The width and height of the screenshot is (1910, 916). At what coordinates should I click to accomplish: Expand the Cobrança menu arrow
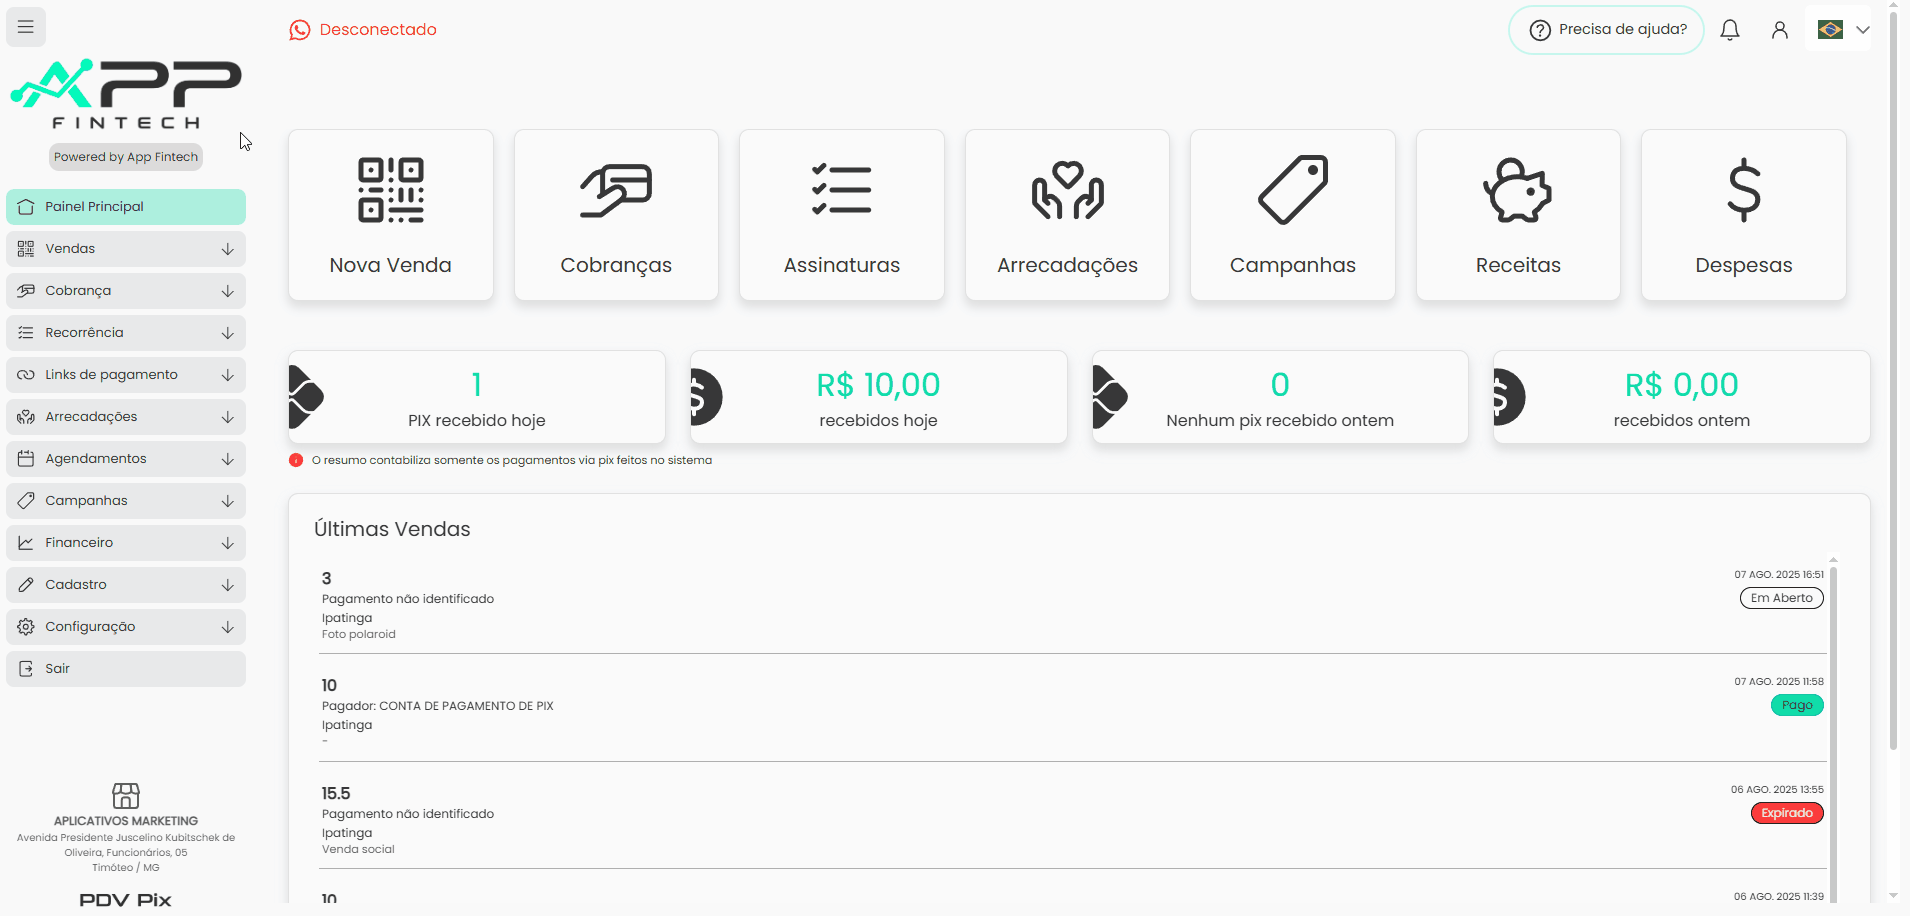(227, 291)
